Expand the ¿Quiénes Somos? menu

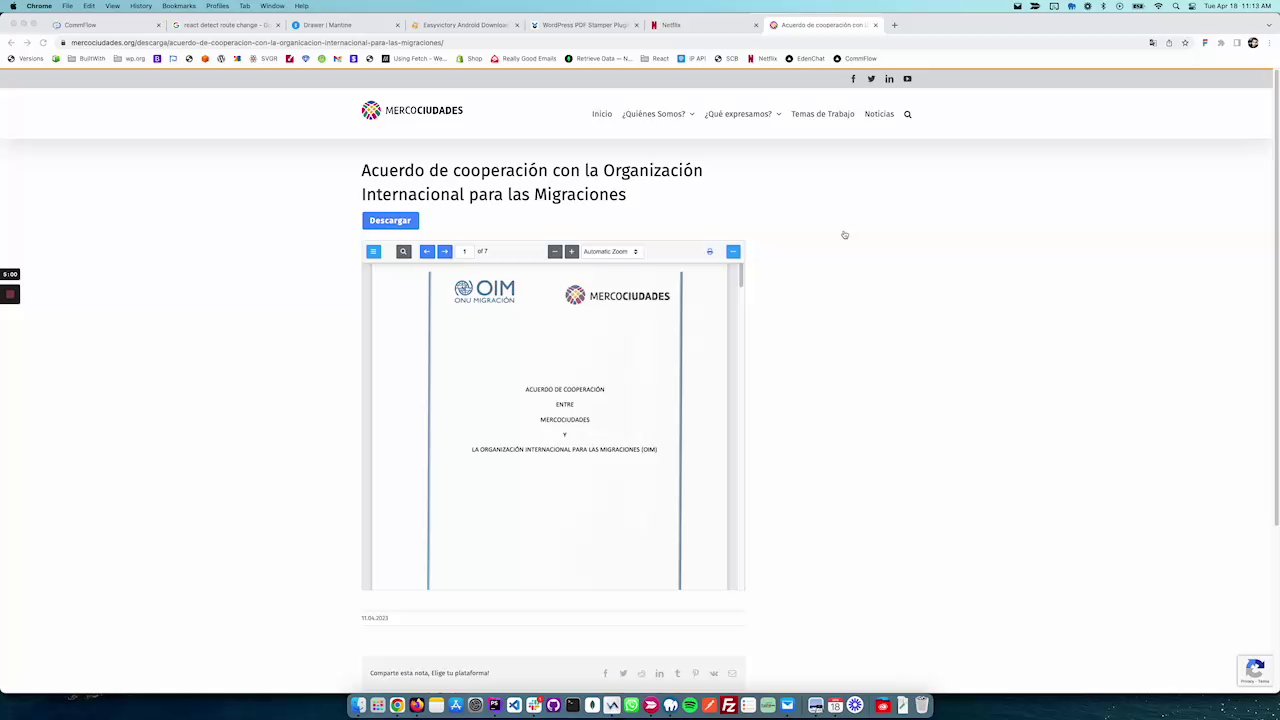tap(658, 114)
